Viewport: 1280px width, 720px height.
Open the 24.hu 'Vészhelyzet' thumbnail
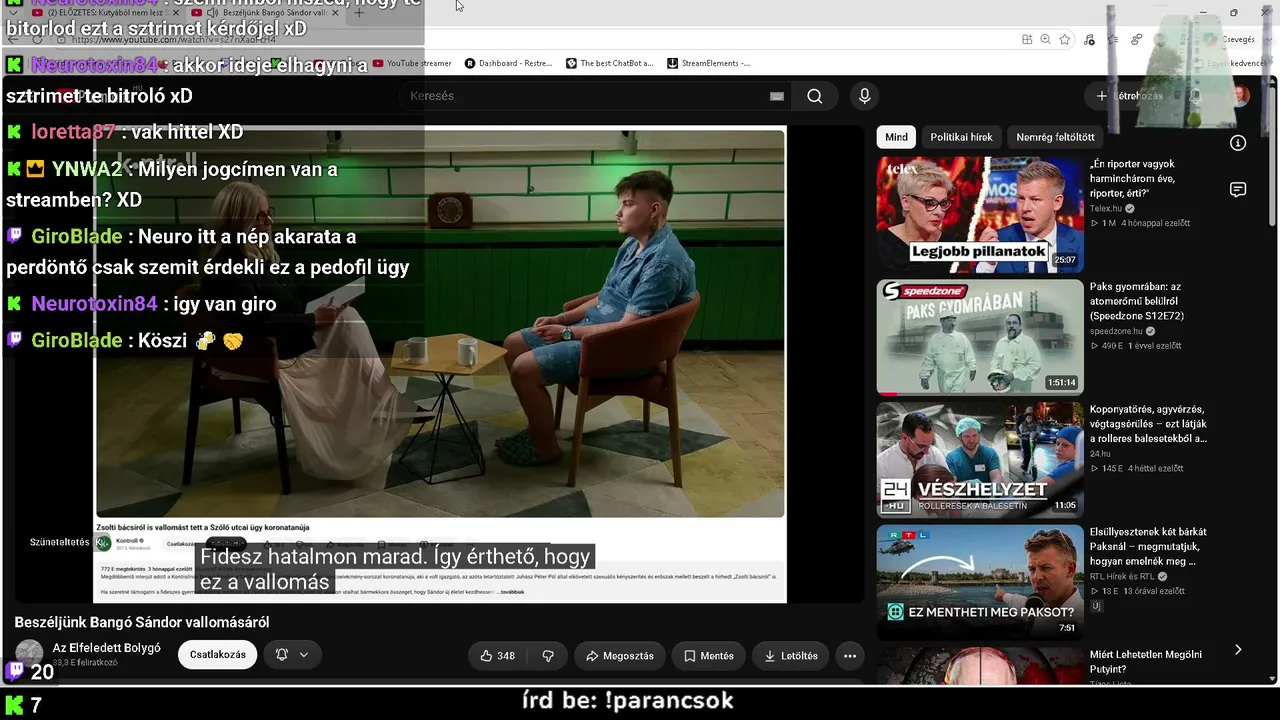click(x=980, y=459)
